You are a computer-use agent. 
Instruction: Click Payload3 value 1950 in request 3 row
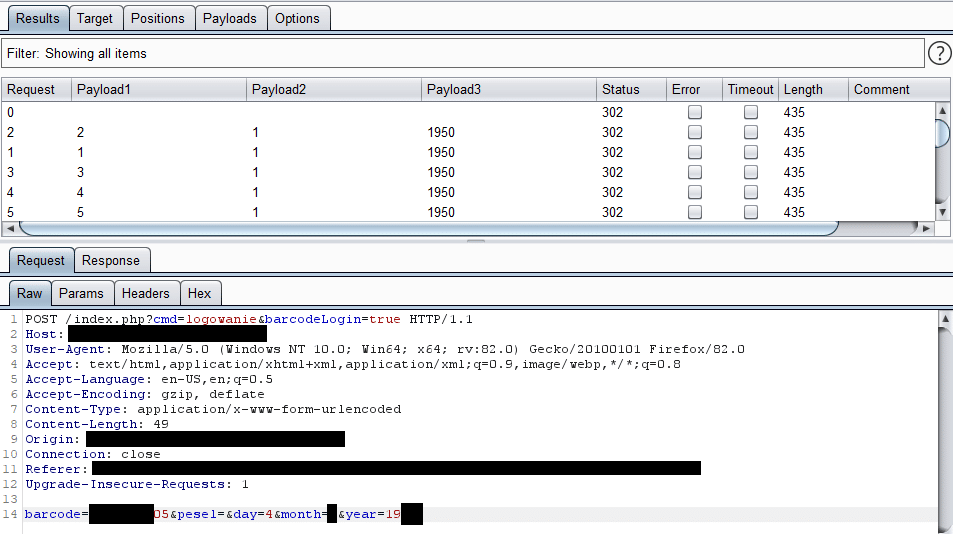[441, 173]
